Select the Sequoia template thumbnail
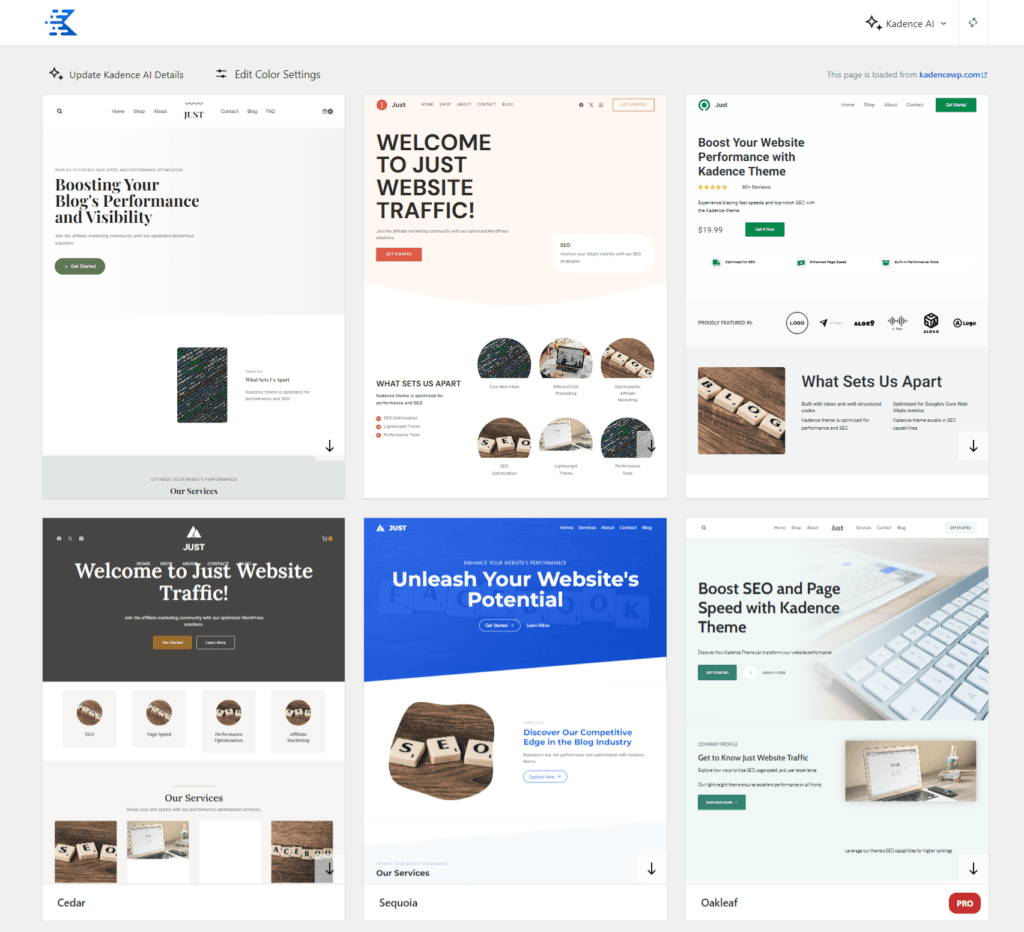Screen dimensions: 1024x932 514,700
